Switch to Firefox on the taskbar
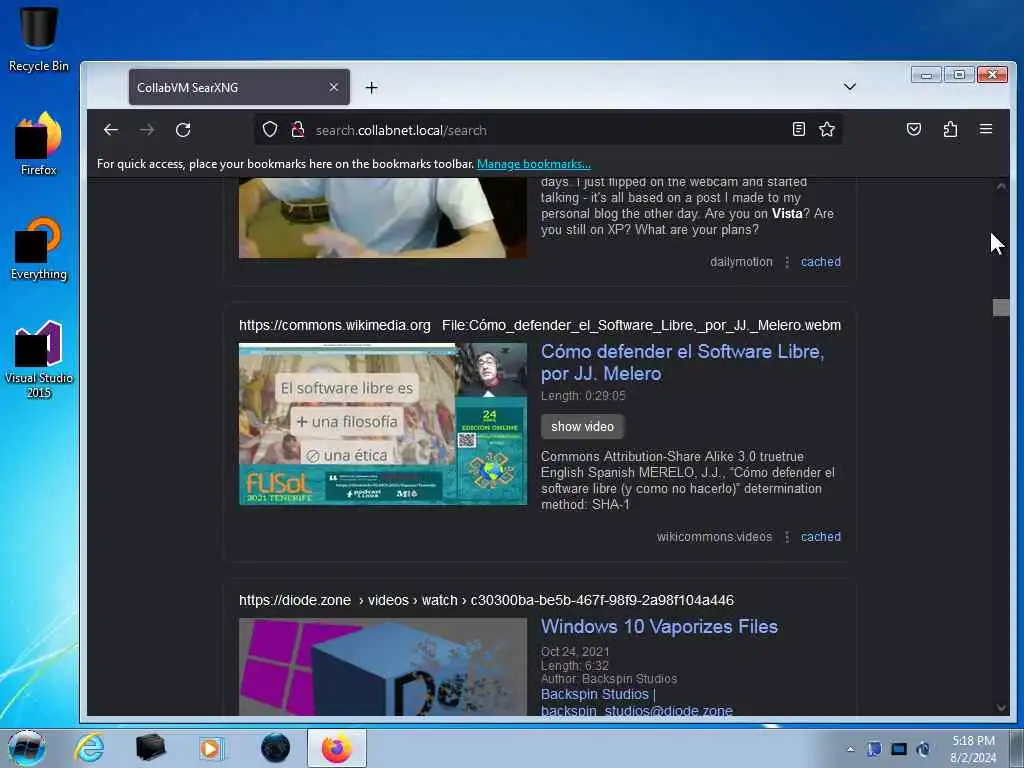This screenshot has height=768, width=1024. click(337, 748)
